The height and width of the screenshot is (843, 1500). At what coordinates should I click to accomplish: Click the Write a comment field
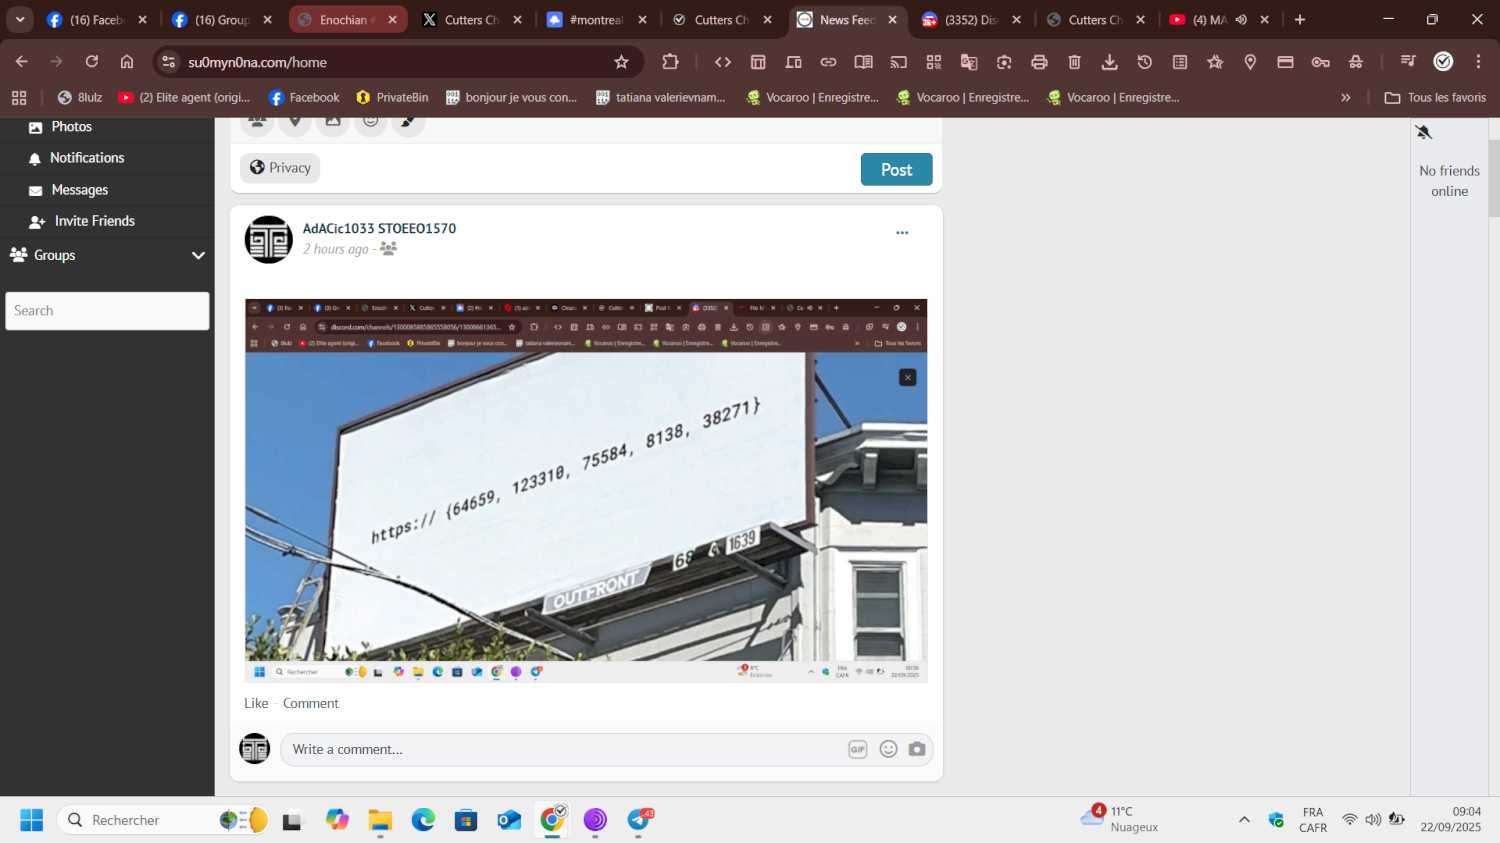click(x=560, y=749)
